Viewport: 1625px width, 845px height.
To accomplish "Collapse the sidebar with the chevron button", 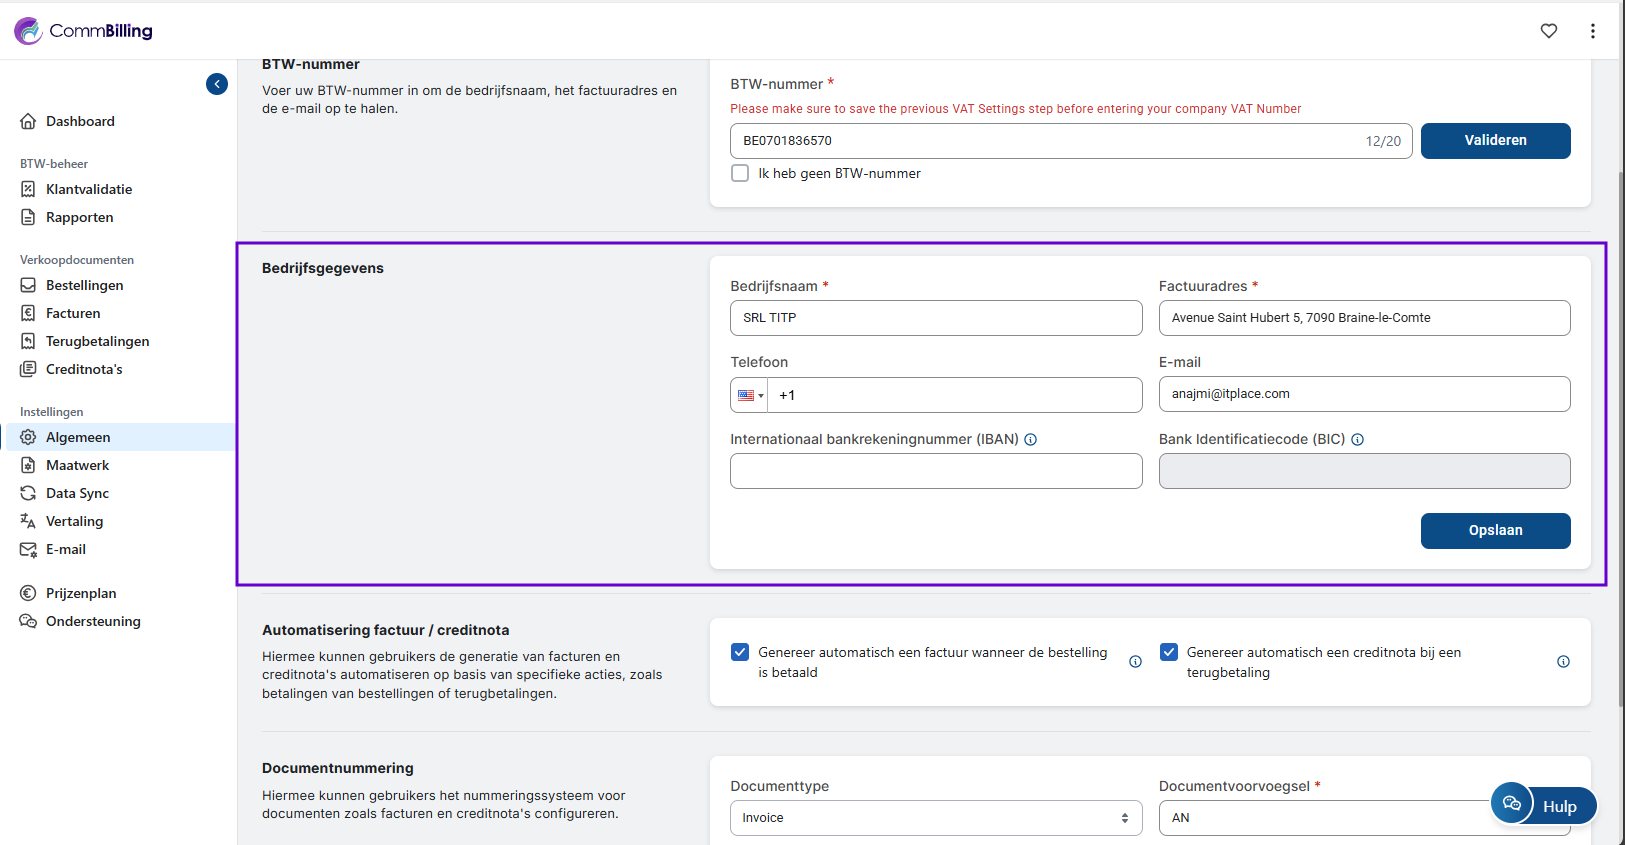I will (217, 84).
